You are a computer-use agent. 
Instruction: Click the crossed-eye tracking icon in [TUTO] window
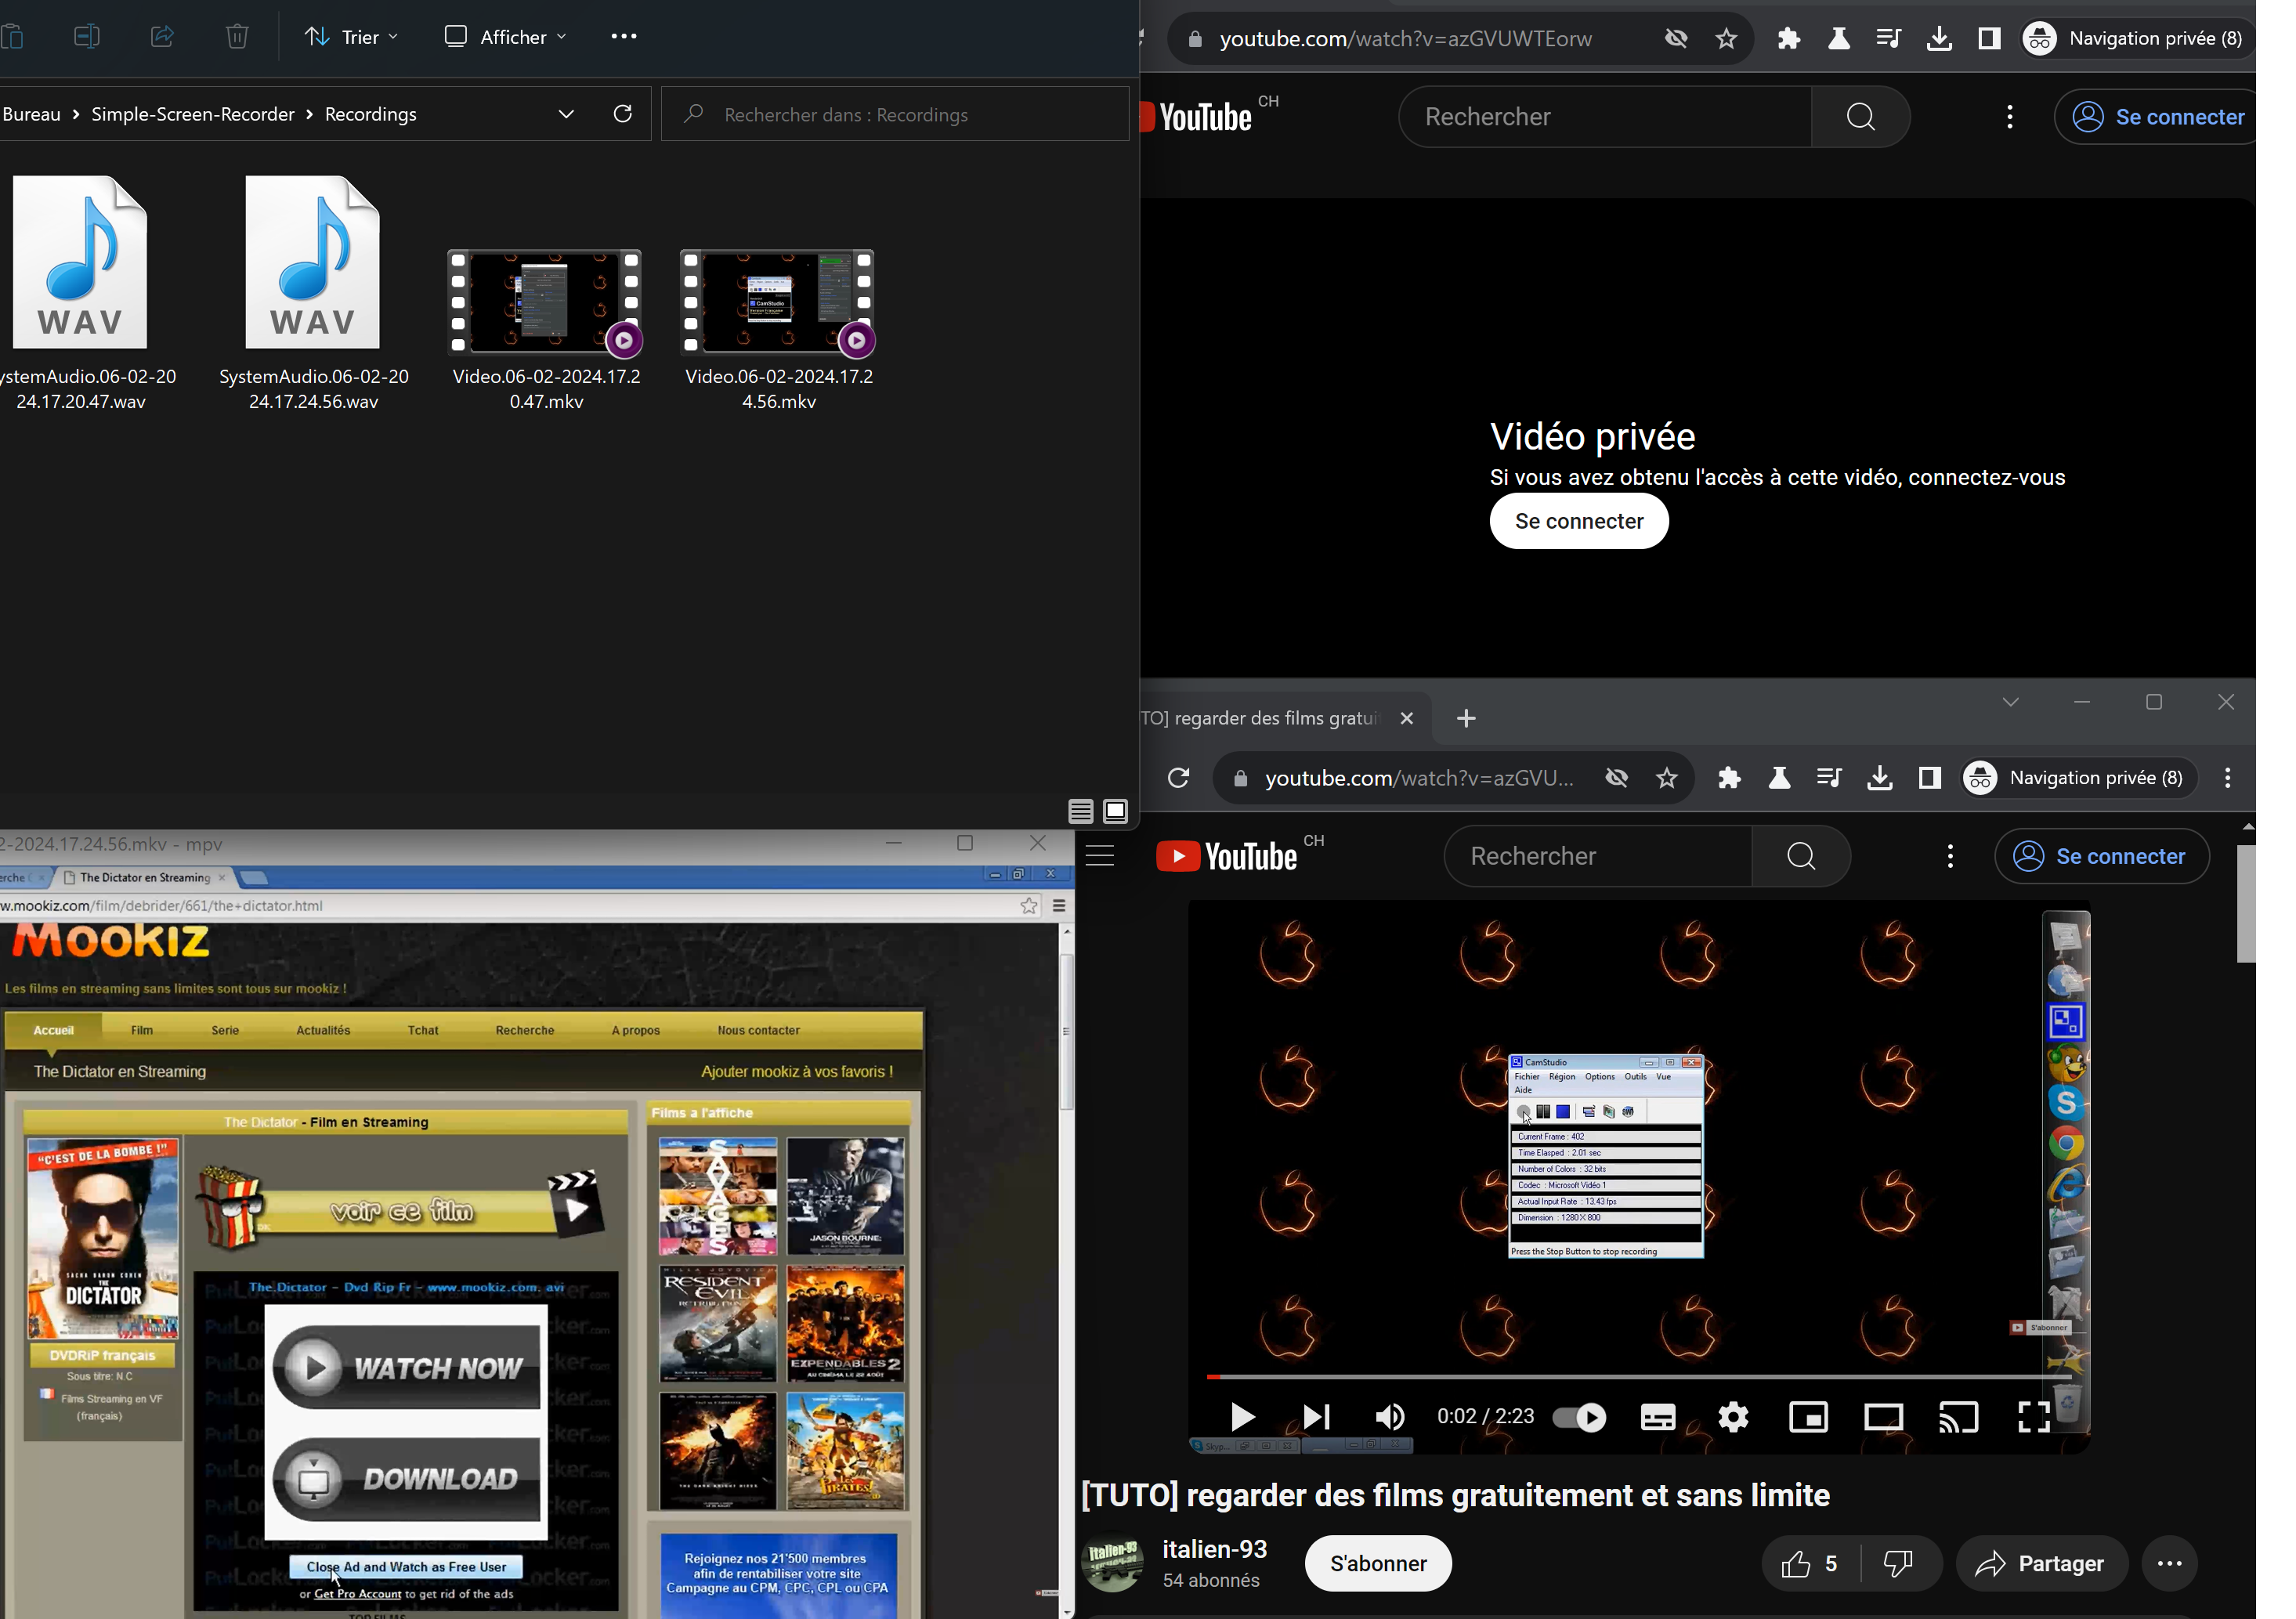click(x=1616, y=778)
